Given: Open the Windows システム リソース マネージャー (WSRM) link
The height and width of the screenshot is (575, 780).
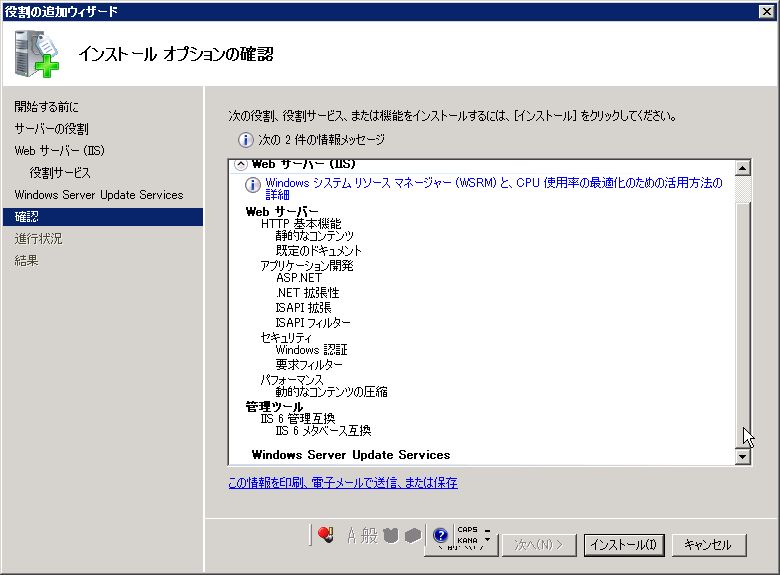Looking at the screenshot, I should tap(493, 189).
